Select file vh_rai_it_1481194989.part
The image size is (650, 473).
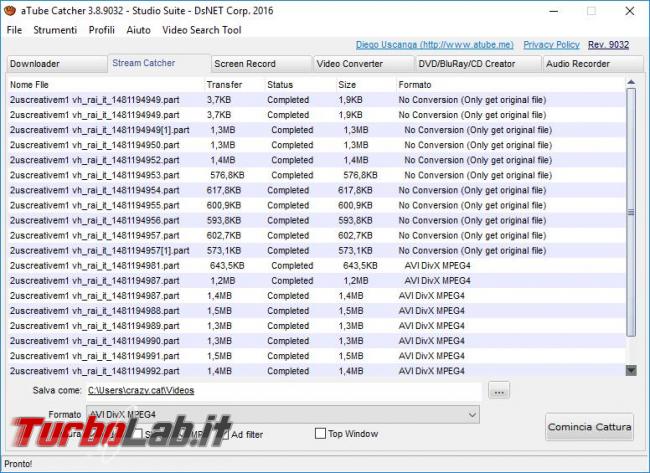pos(316,326)
